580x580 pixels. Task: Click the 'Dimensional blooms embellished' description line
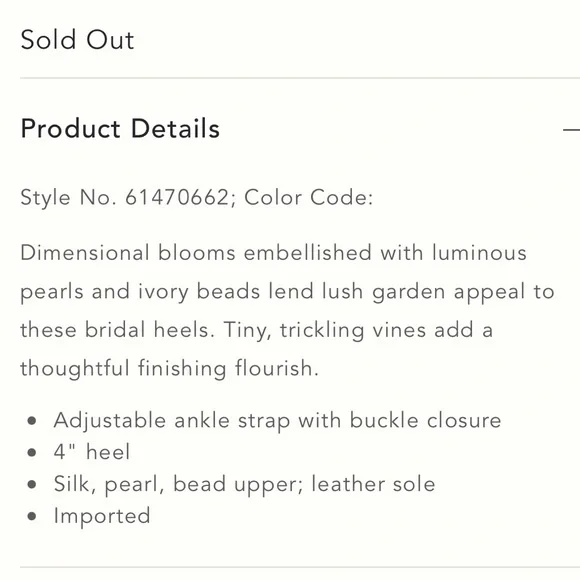[273, 253]
